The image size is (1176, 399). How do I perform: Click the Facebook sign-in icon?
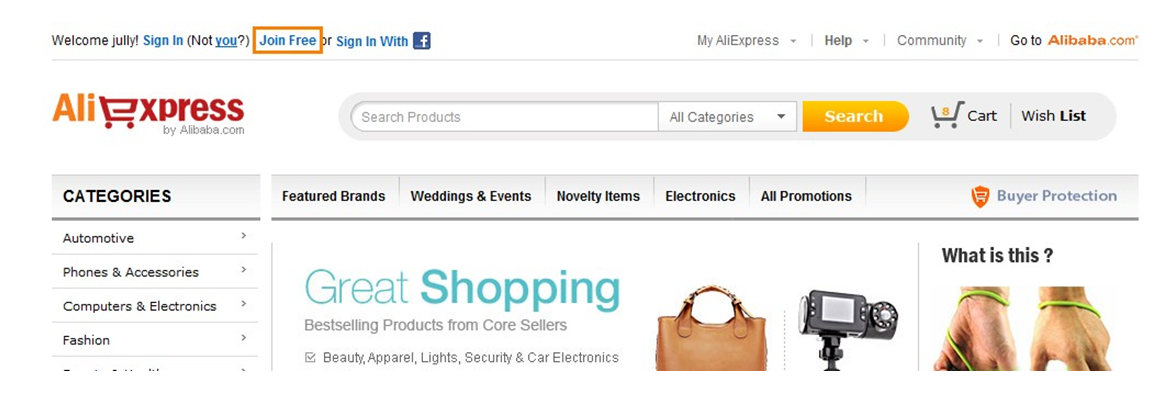[x=422, y=41]
